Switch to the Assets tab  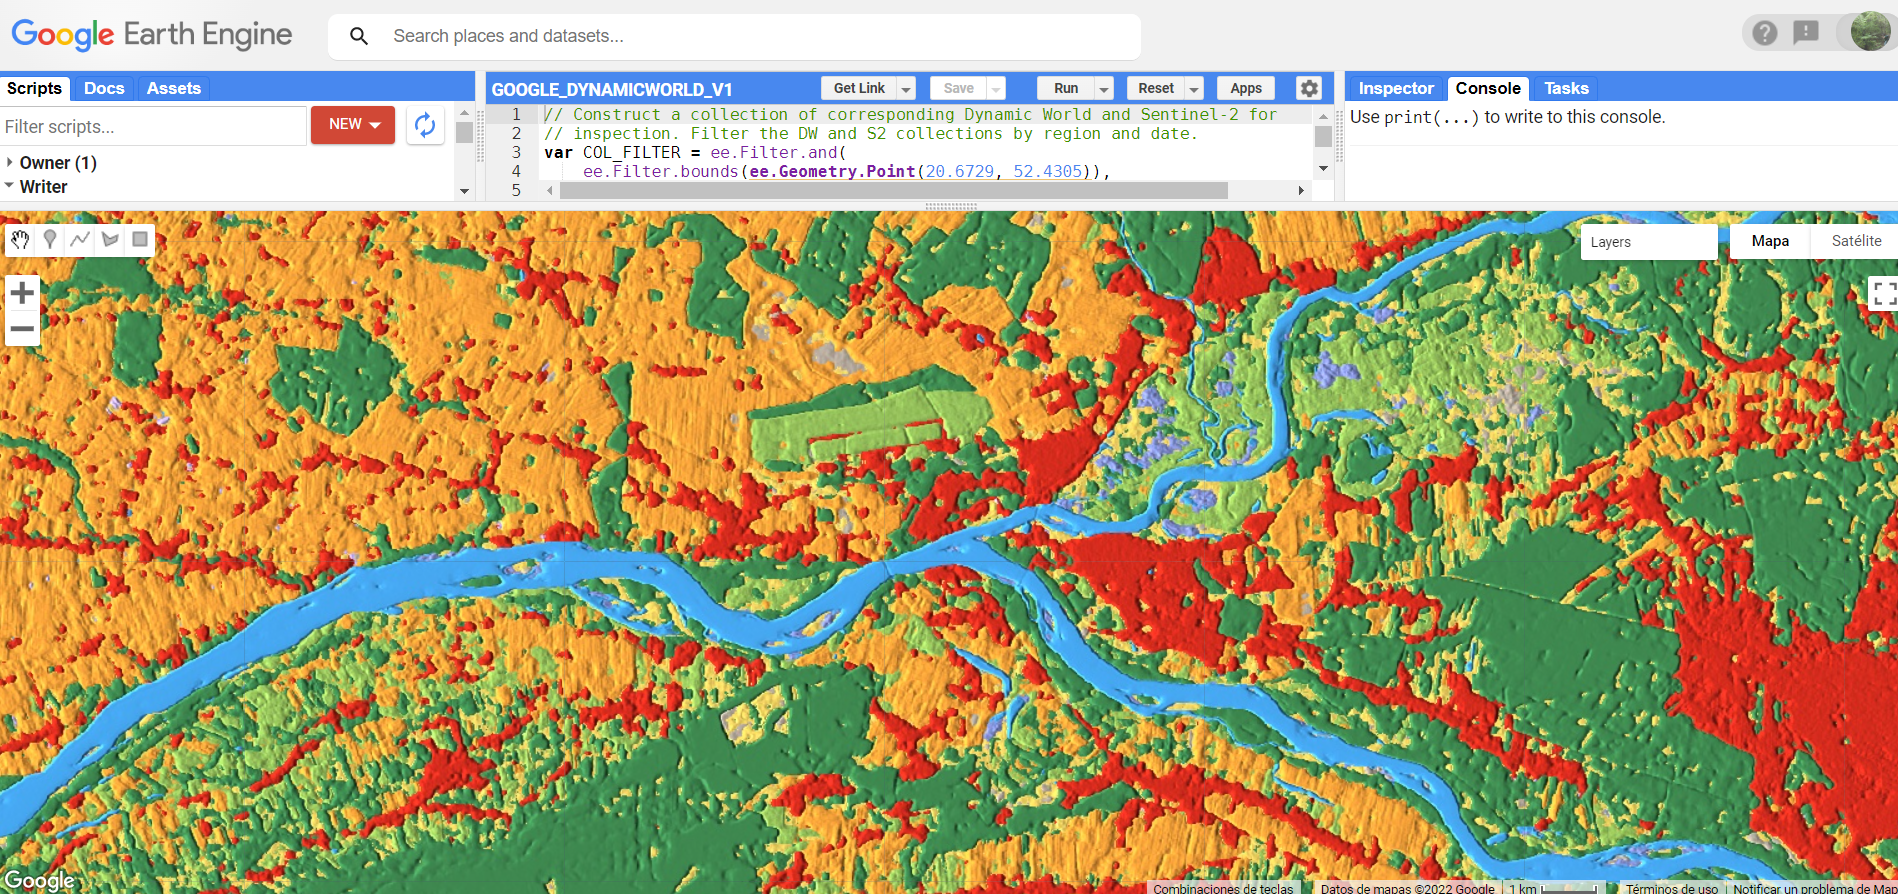pos(174,88)
